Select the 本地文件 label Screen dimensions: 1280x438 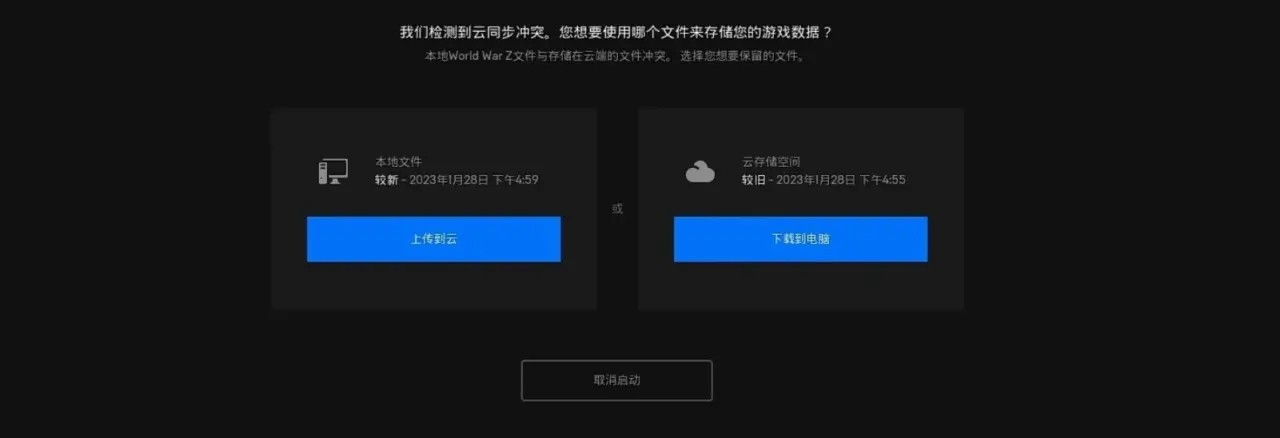coord(398,161)
